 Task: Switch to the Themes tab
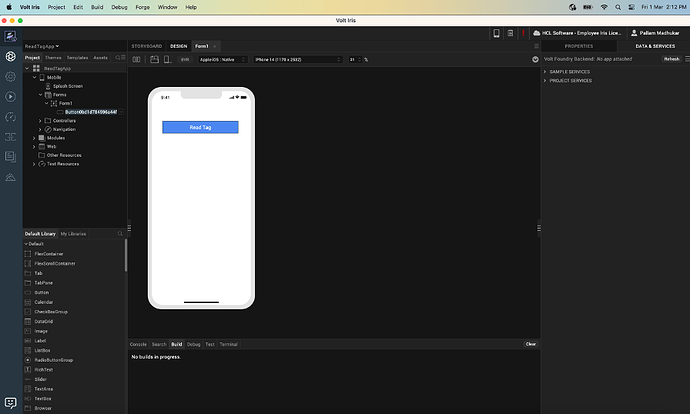click(53, 58)
